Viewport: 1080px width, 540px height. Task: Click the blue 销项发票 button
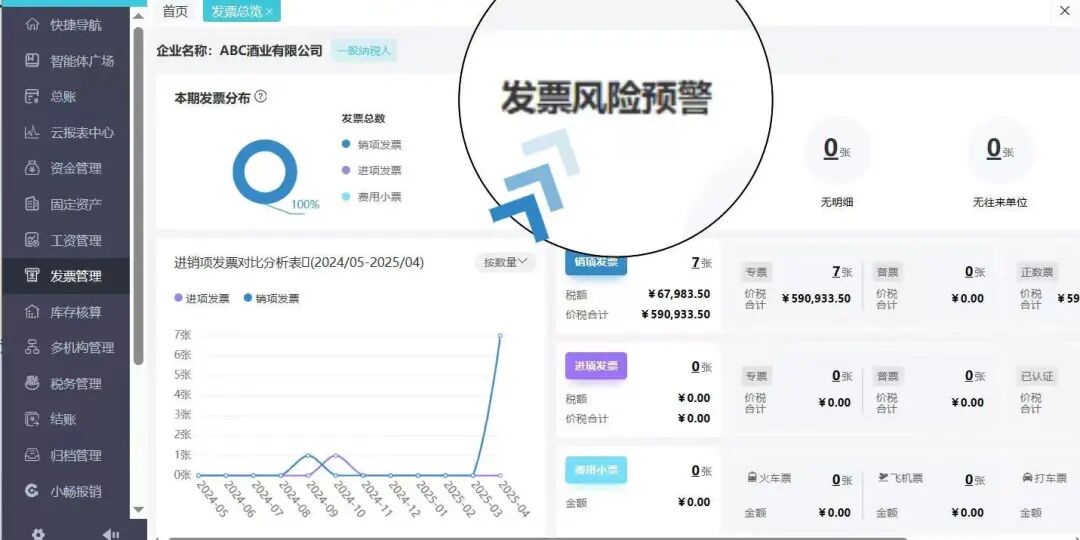596,262
